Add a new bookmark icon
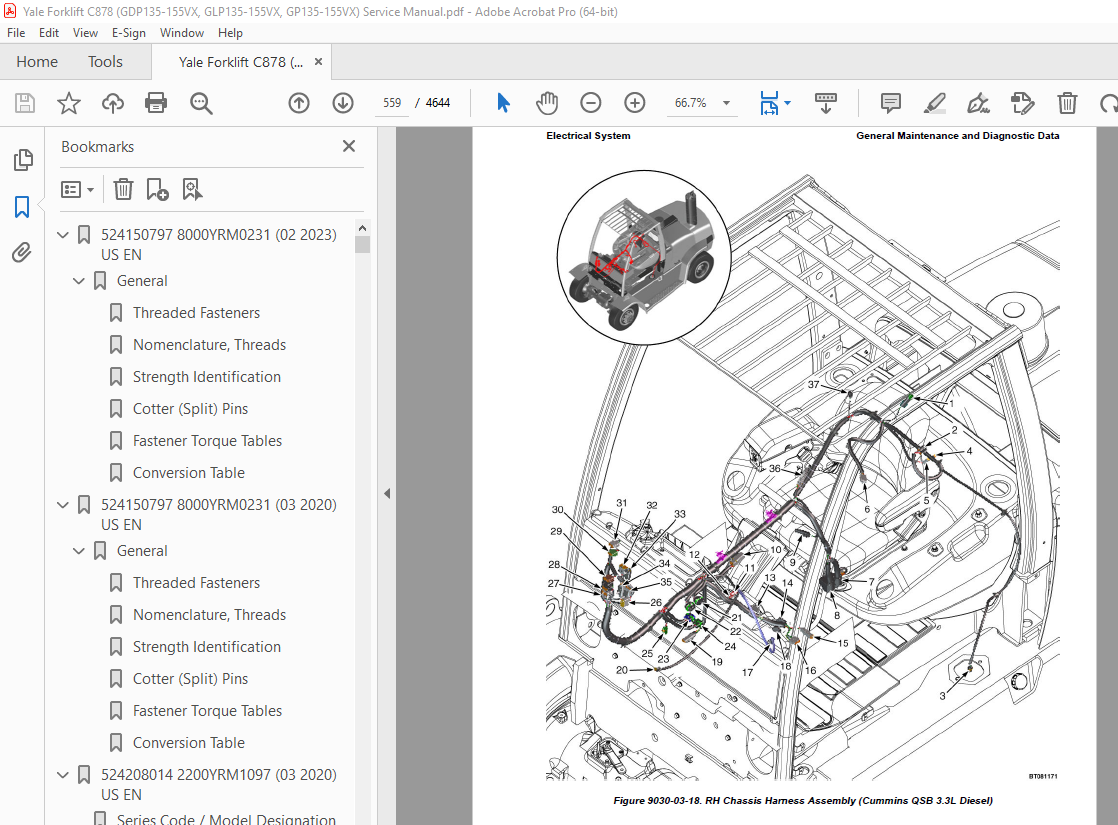Viewport: 1118px width, 825px height. click(x=157, y=190)
